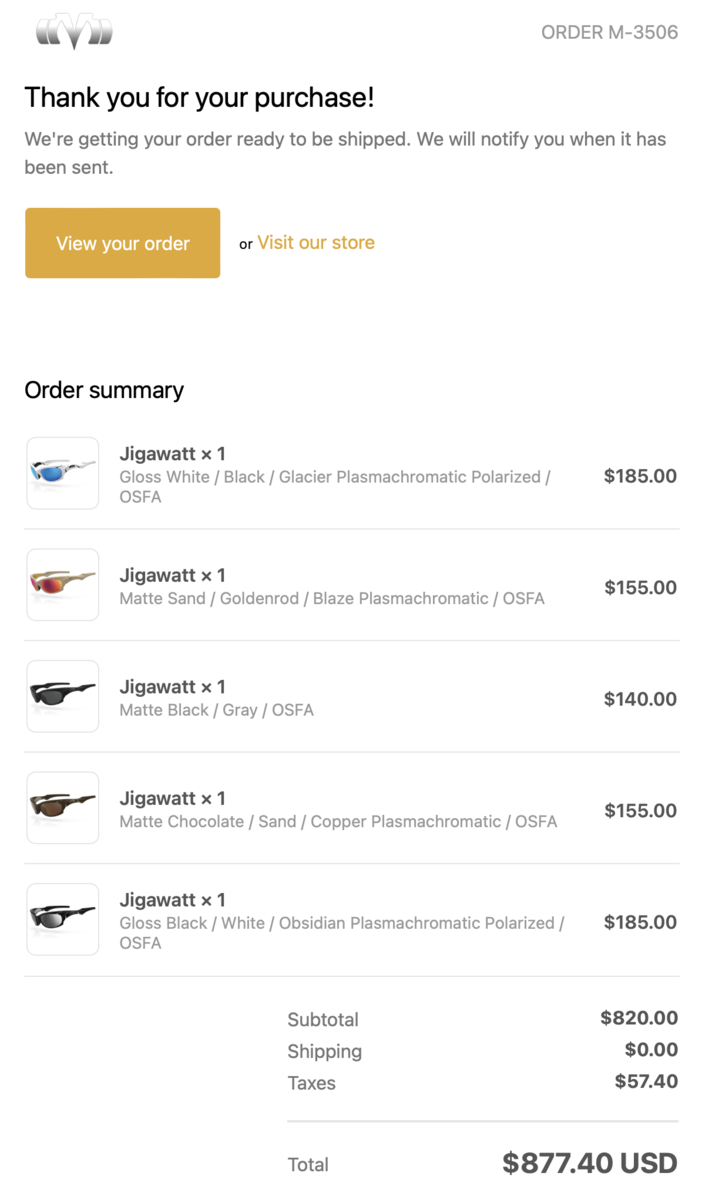Click the Thank you for your purchase heading
The height and width of the screenshot is (1200, 712).
(x=199, y=97)
